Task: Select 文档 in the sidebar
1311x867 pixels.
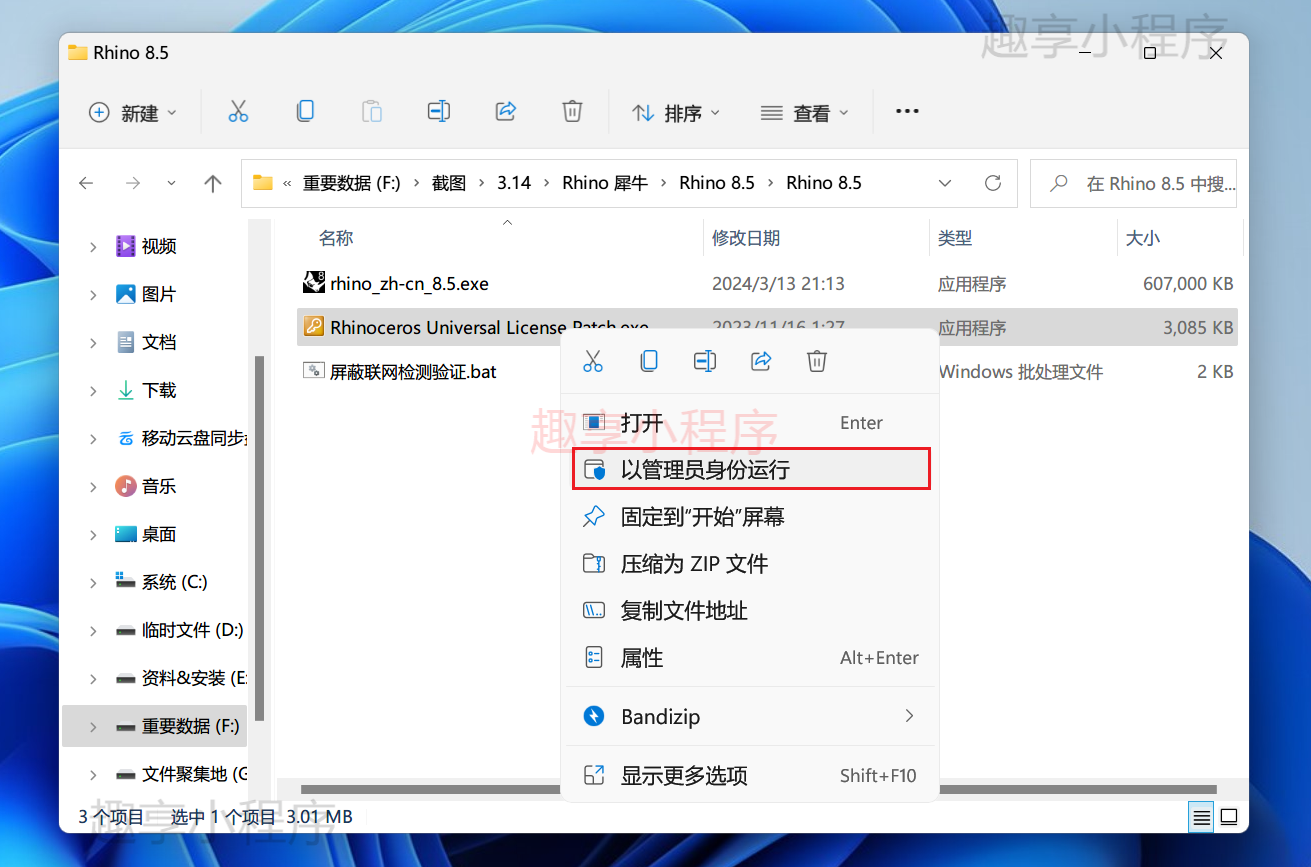Action: pyautogui.click(x=159, y=342)
